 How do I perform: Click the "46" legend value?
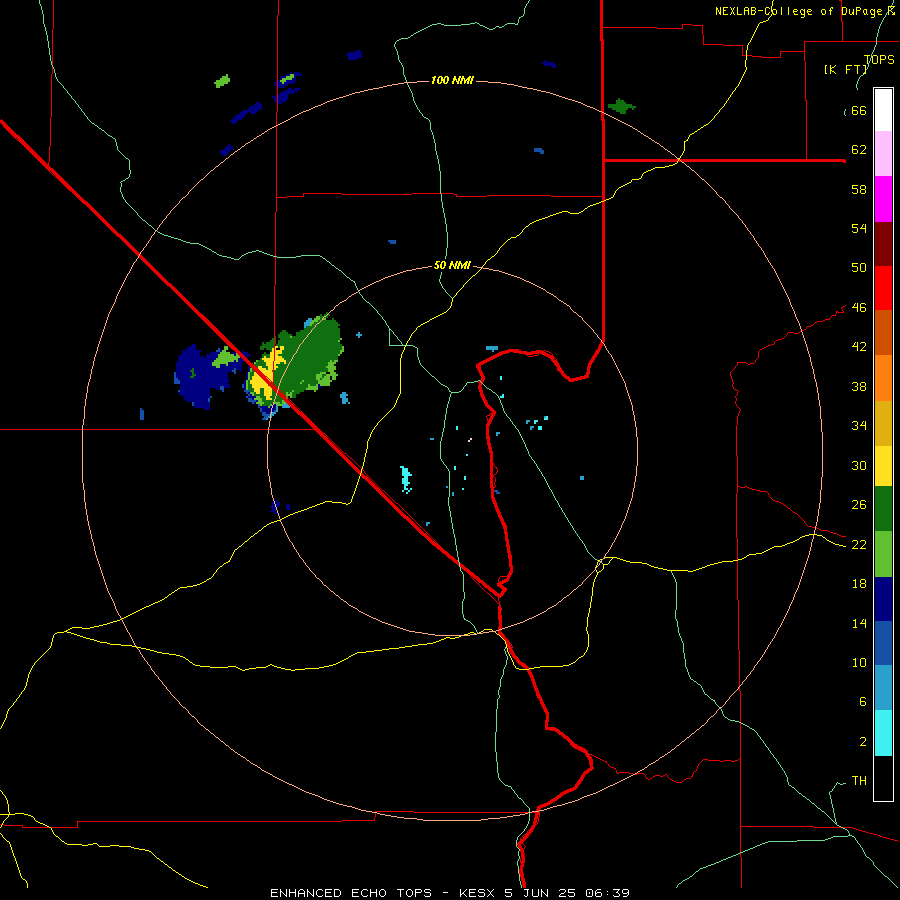859,307
